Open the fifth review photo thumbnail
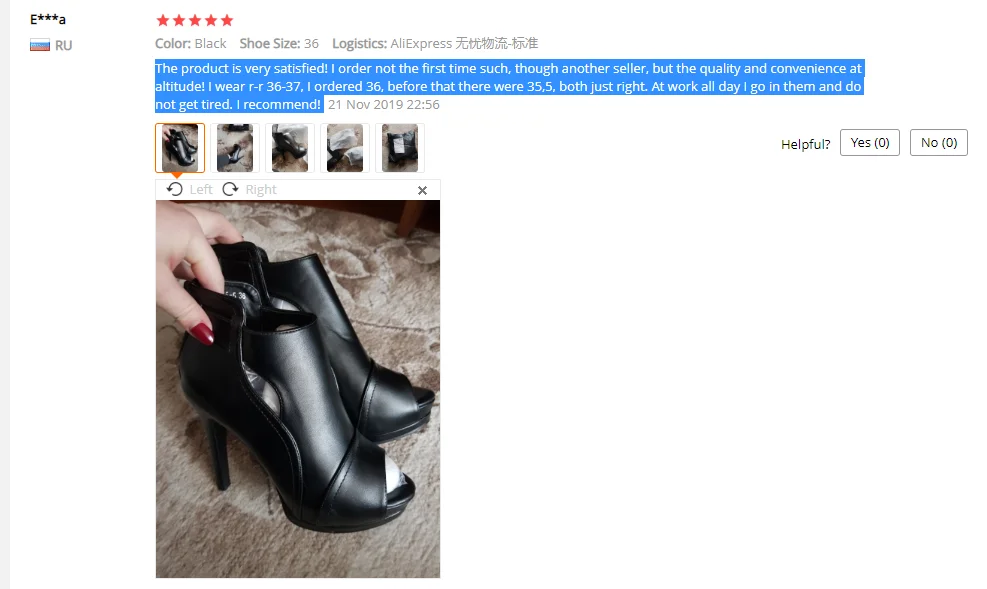The width and height of the screenshot is (987, 589). click(x=400, y=148)
